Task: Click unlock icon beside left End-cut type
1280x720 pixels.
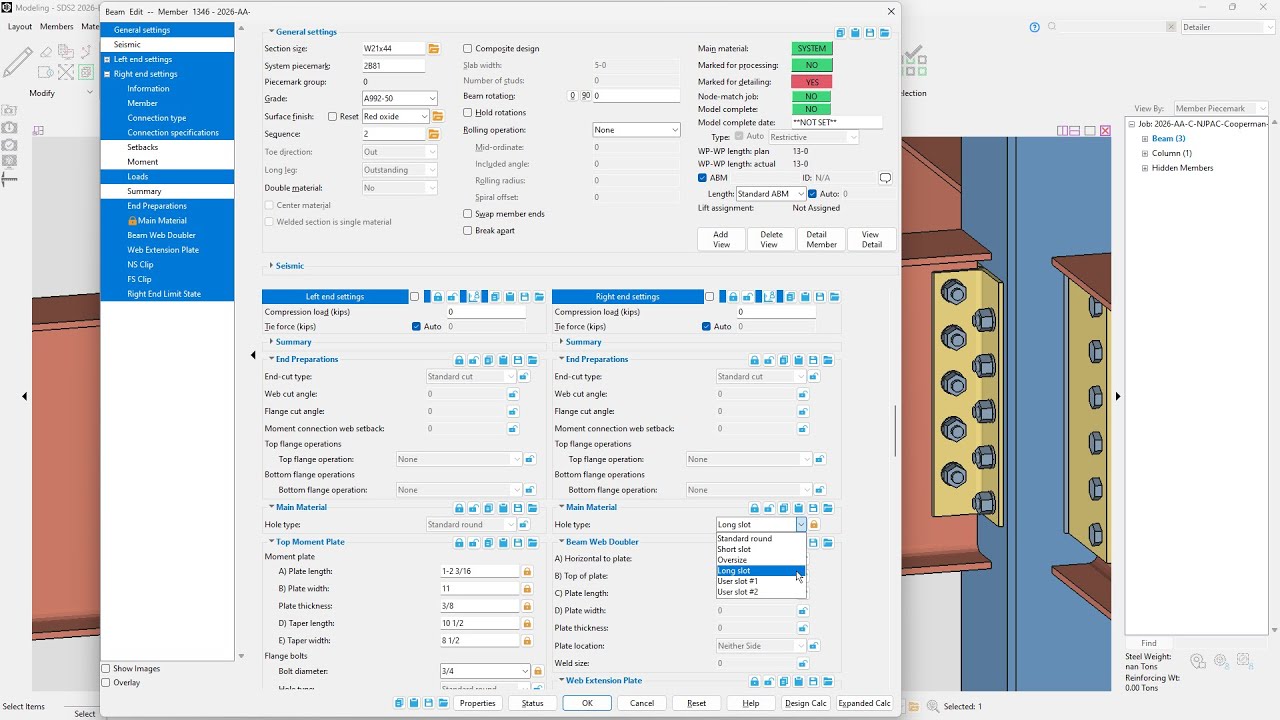Action: pyautogui.click(x=523, y=377)
